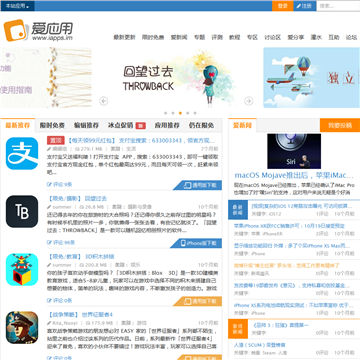Focus the search field in top bar
Screen dimensions: 360x360
[x=338, y=6]
